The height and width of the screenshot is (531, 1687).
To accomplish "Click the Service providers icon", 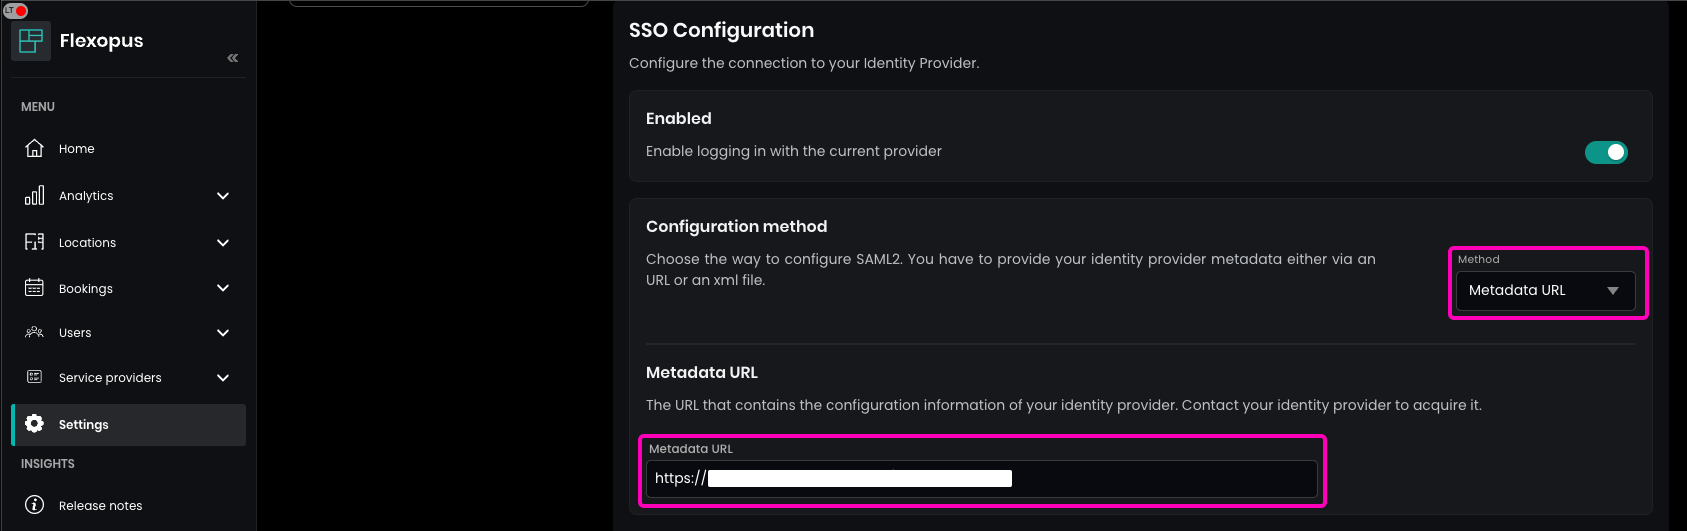I will pyautogui.click(x=34, y=377).
